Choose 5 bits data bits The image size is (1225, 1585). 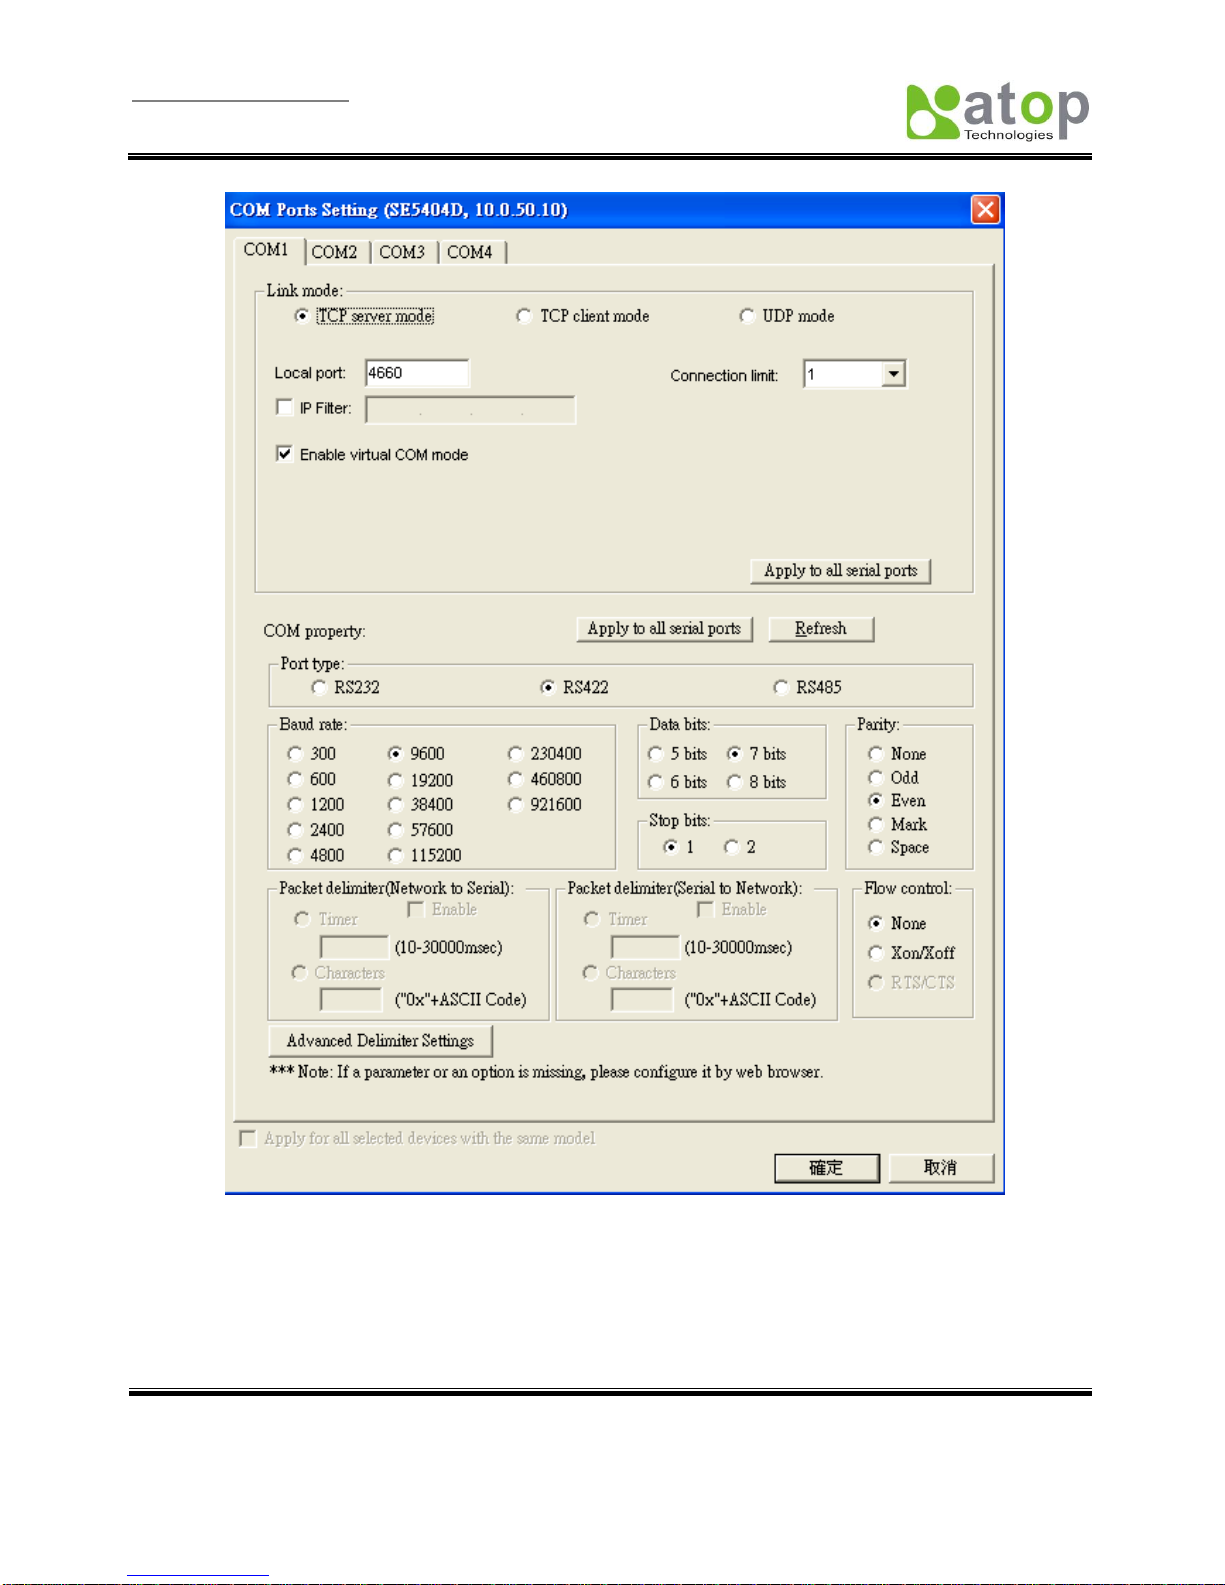pyautogui.click(x=655, y=754)
